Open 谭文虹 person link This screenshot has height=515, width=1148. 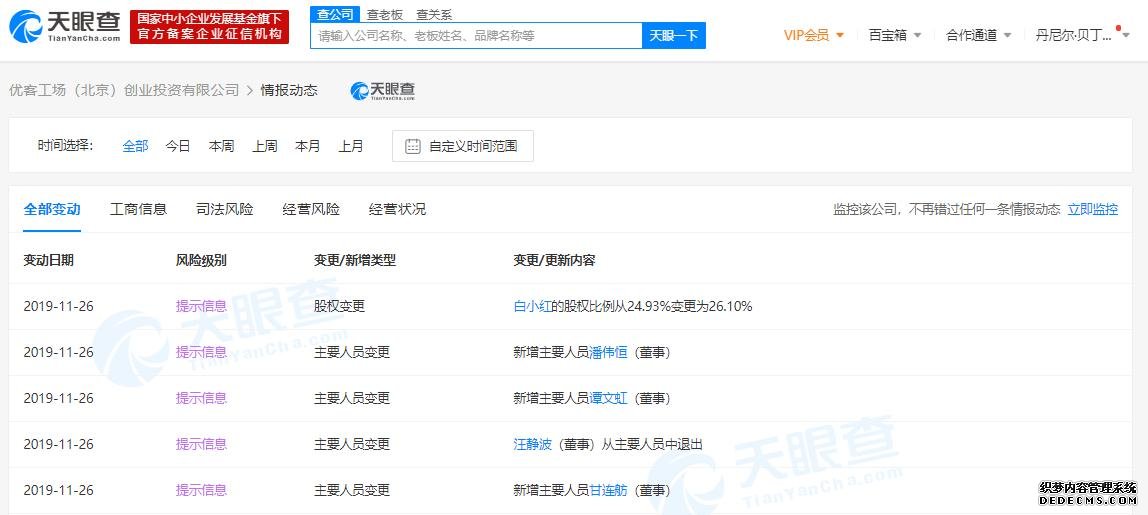608,399
